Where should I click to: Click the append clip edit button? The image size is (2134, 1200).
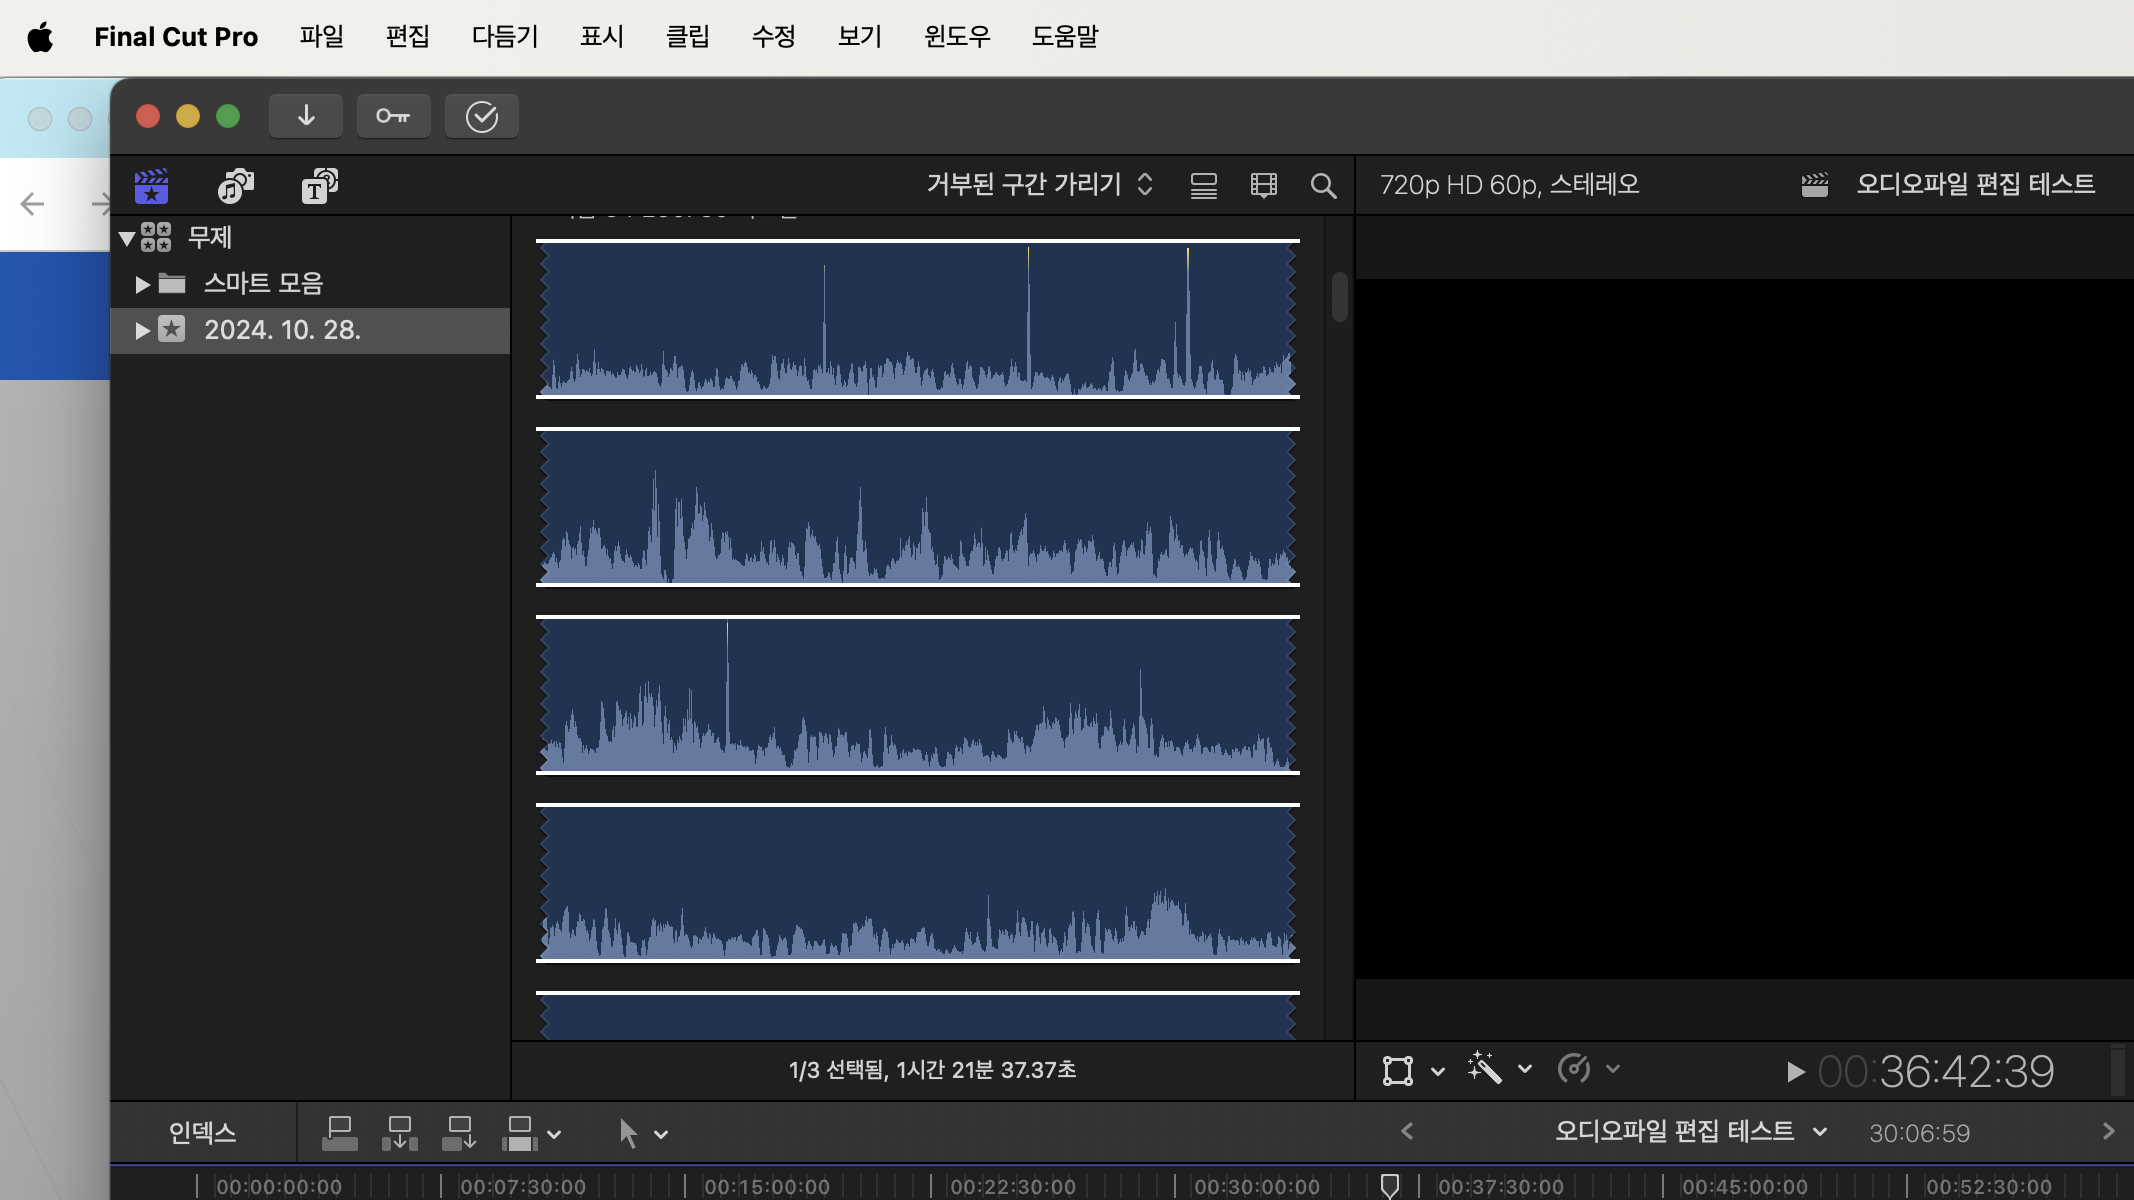[460, 1133]
